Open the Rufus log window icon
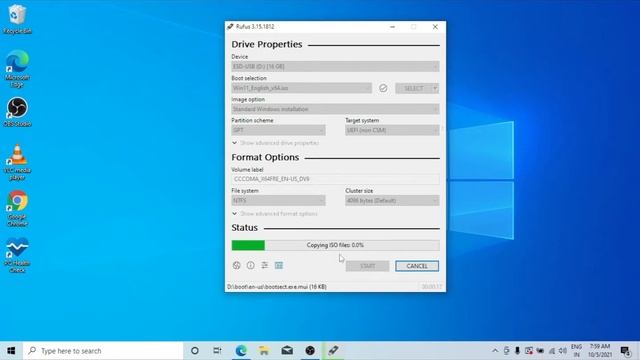 (279, 265)
